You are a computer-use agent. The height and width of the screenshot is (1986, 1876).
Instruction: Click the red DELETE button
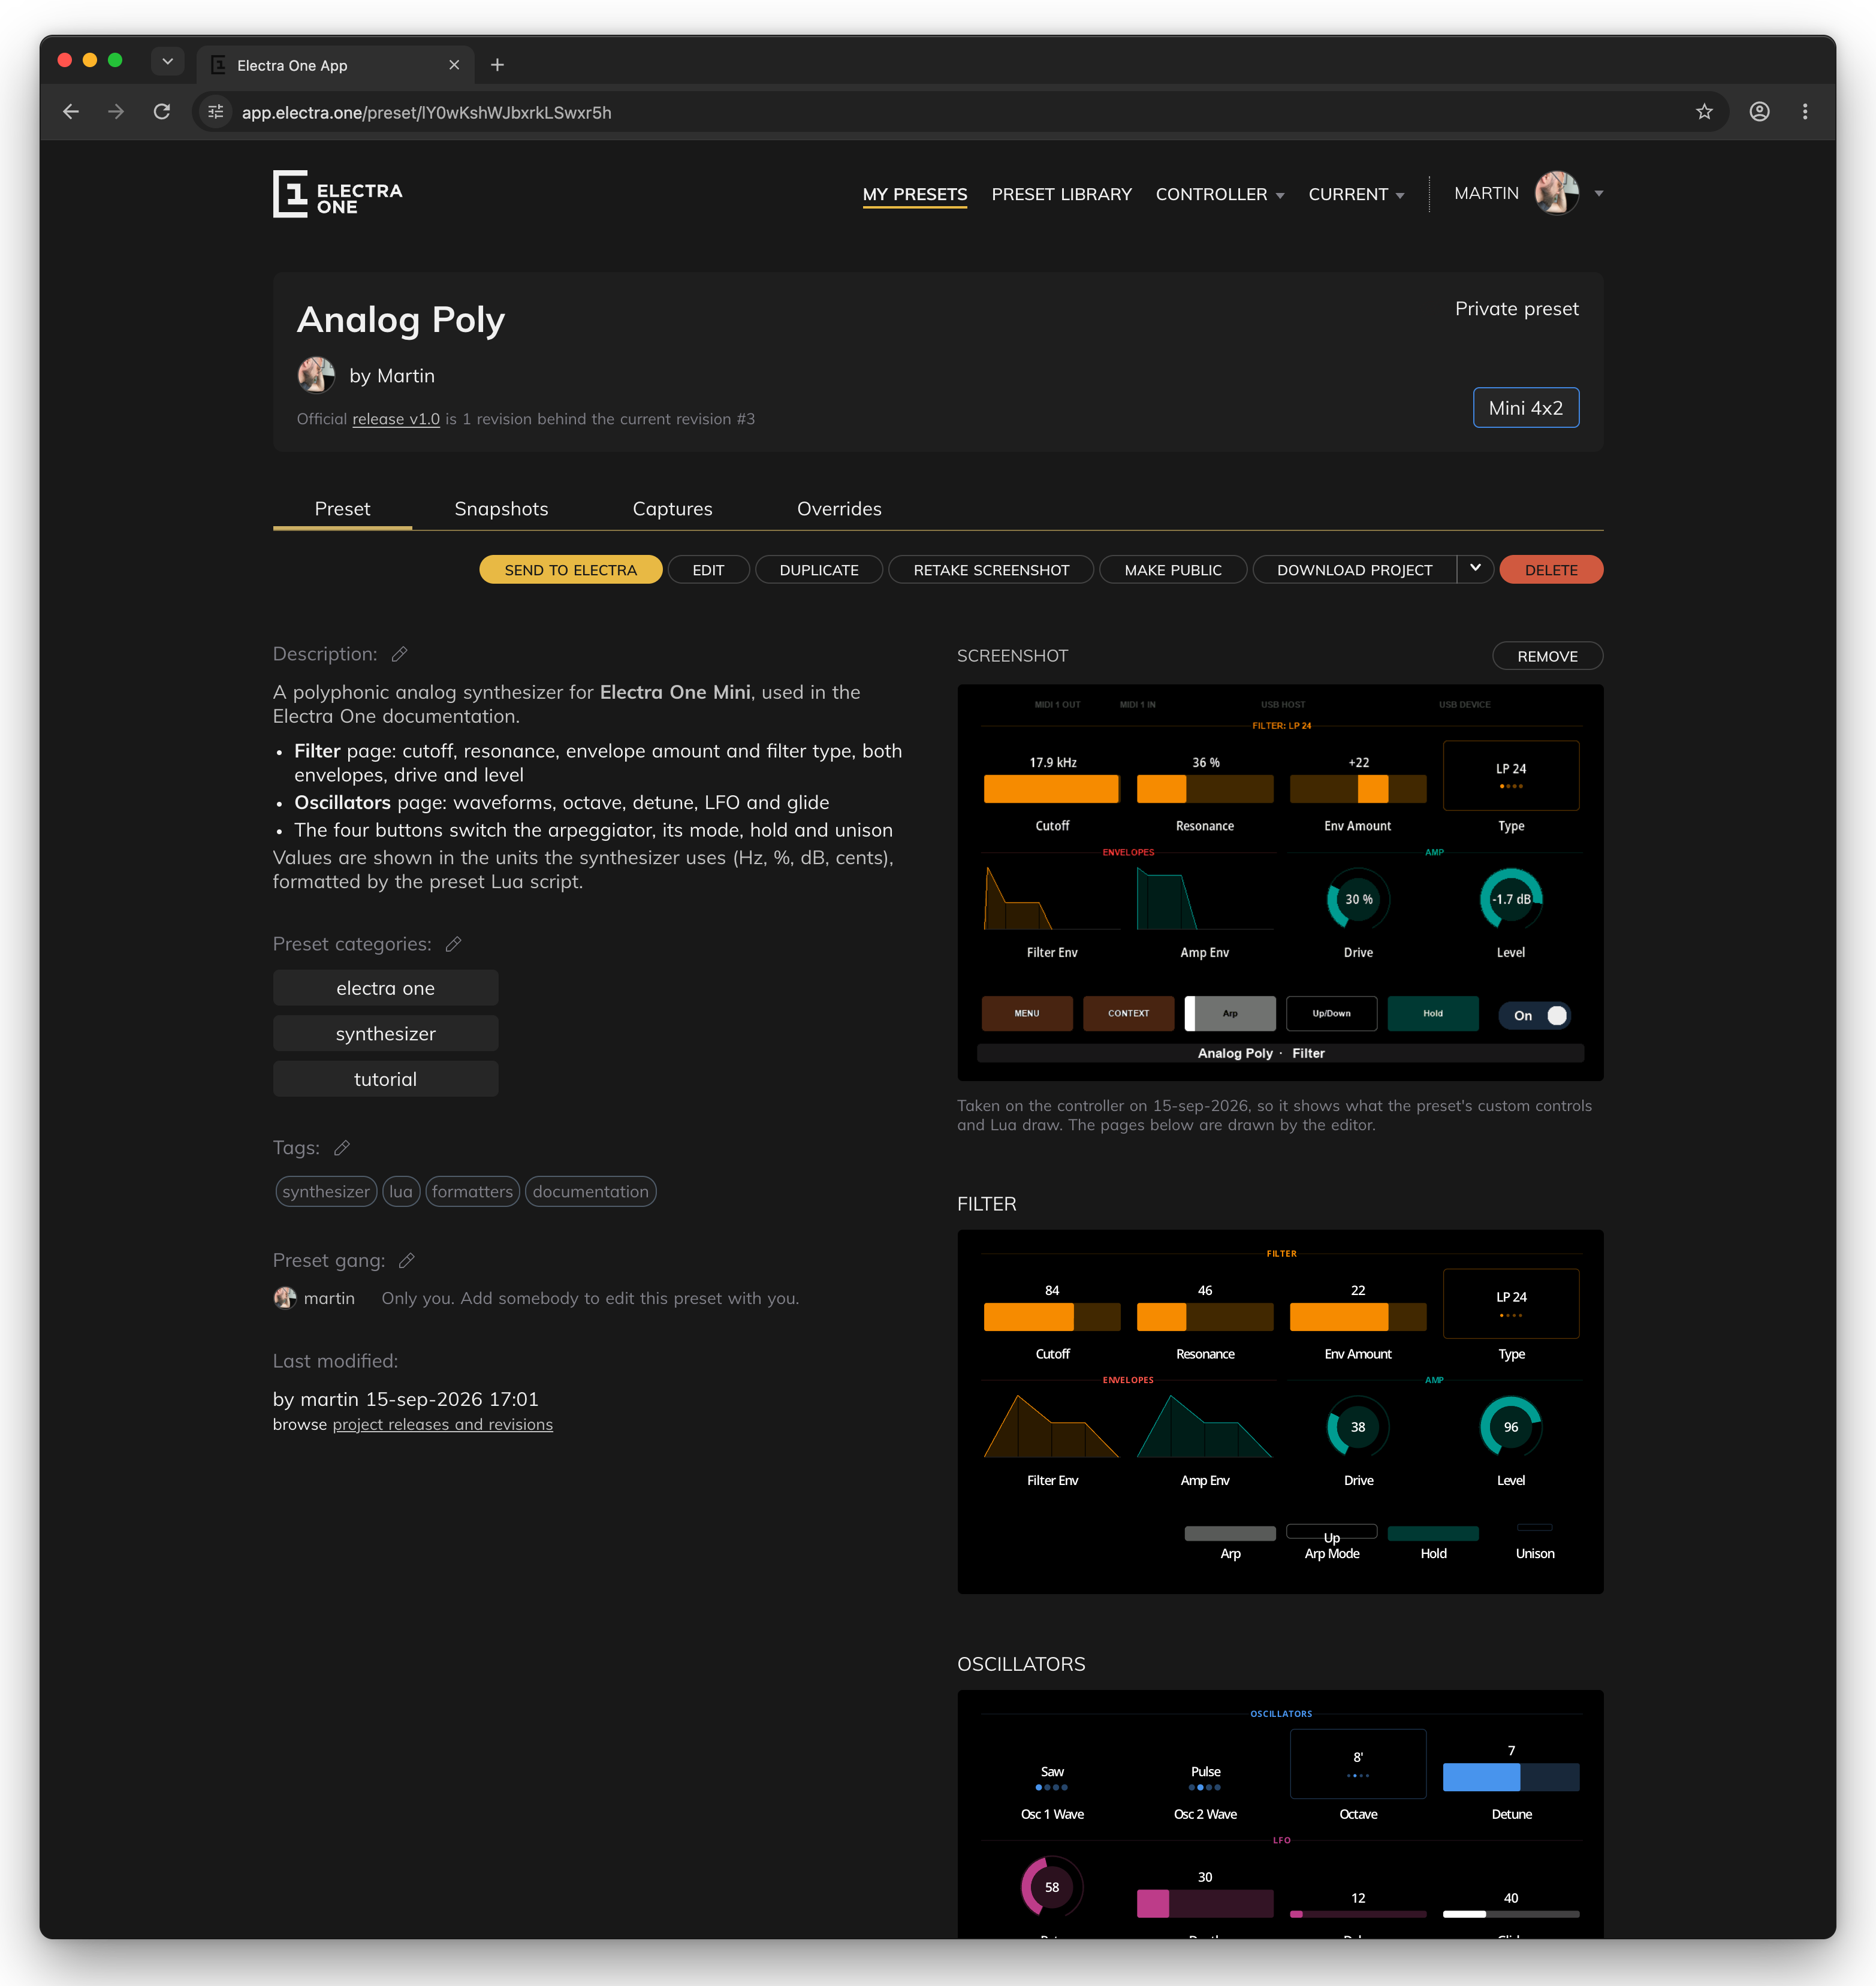click(x=1551, y=569)
